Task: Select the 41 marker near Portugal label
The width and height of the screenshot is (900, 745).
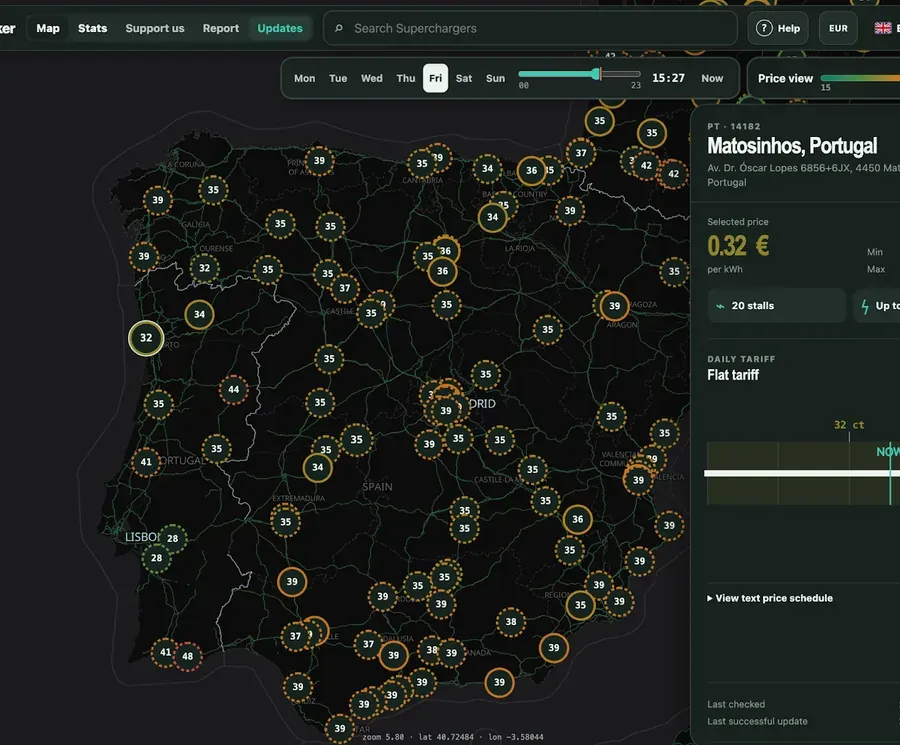Action: click(146, 462)
